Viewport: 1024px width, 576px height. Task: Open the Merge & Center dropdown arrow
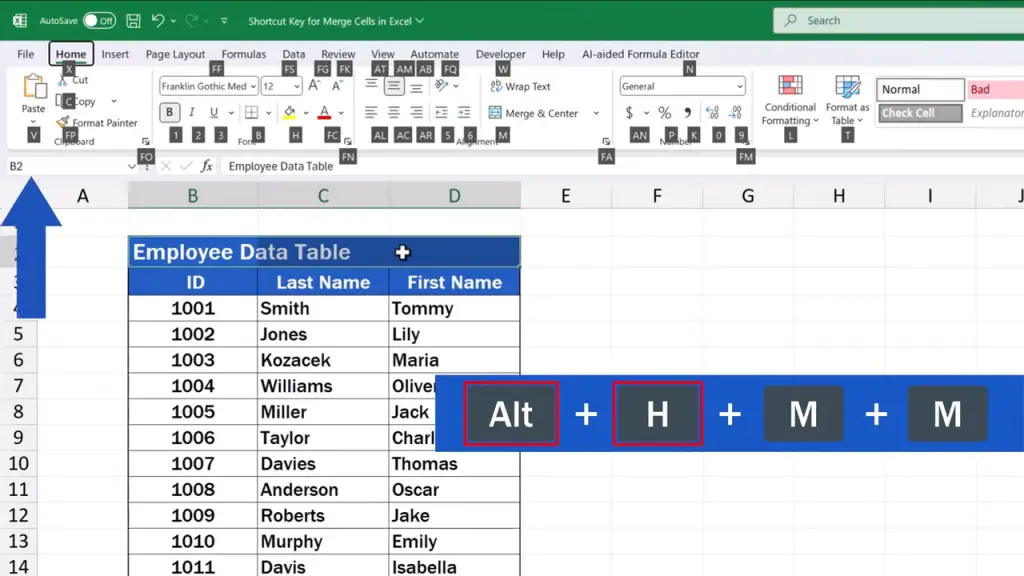(596, 114)
